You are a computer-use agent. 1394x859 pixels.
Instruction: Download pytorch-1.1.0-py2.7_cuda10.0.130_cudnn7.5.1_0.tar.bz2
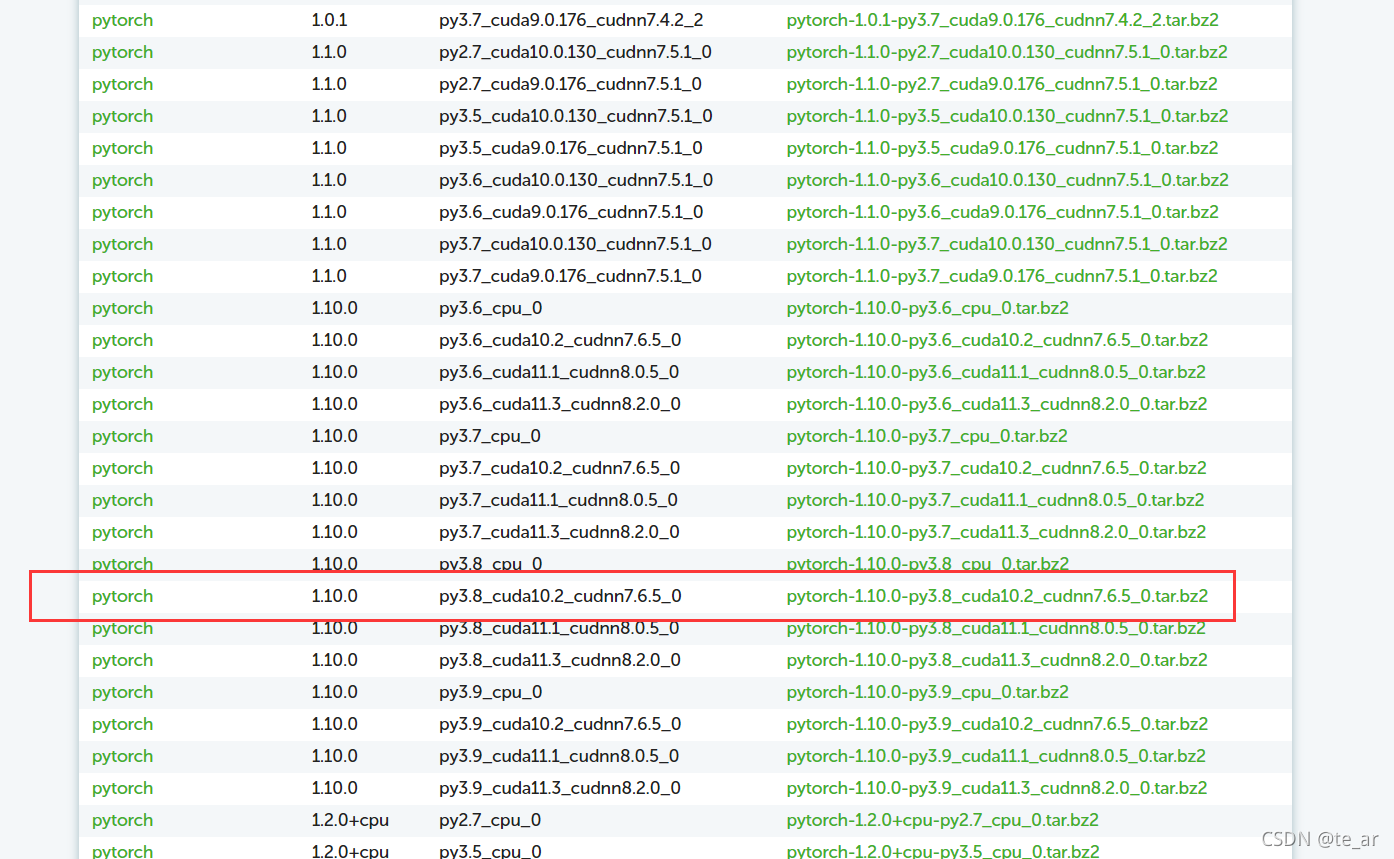(1007, 52)
